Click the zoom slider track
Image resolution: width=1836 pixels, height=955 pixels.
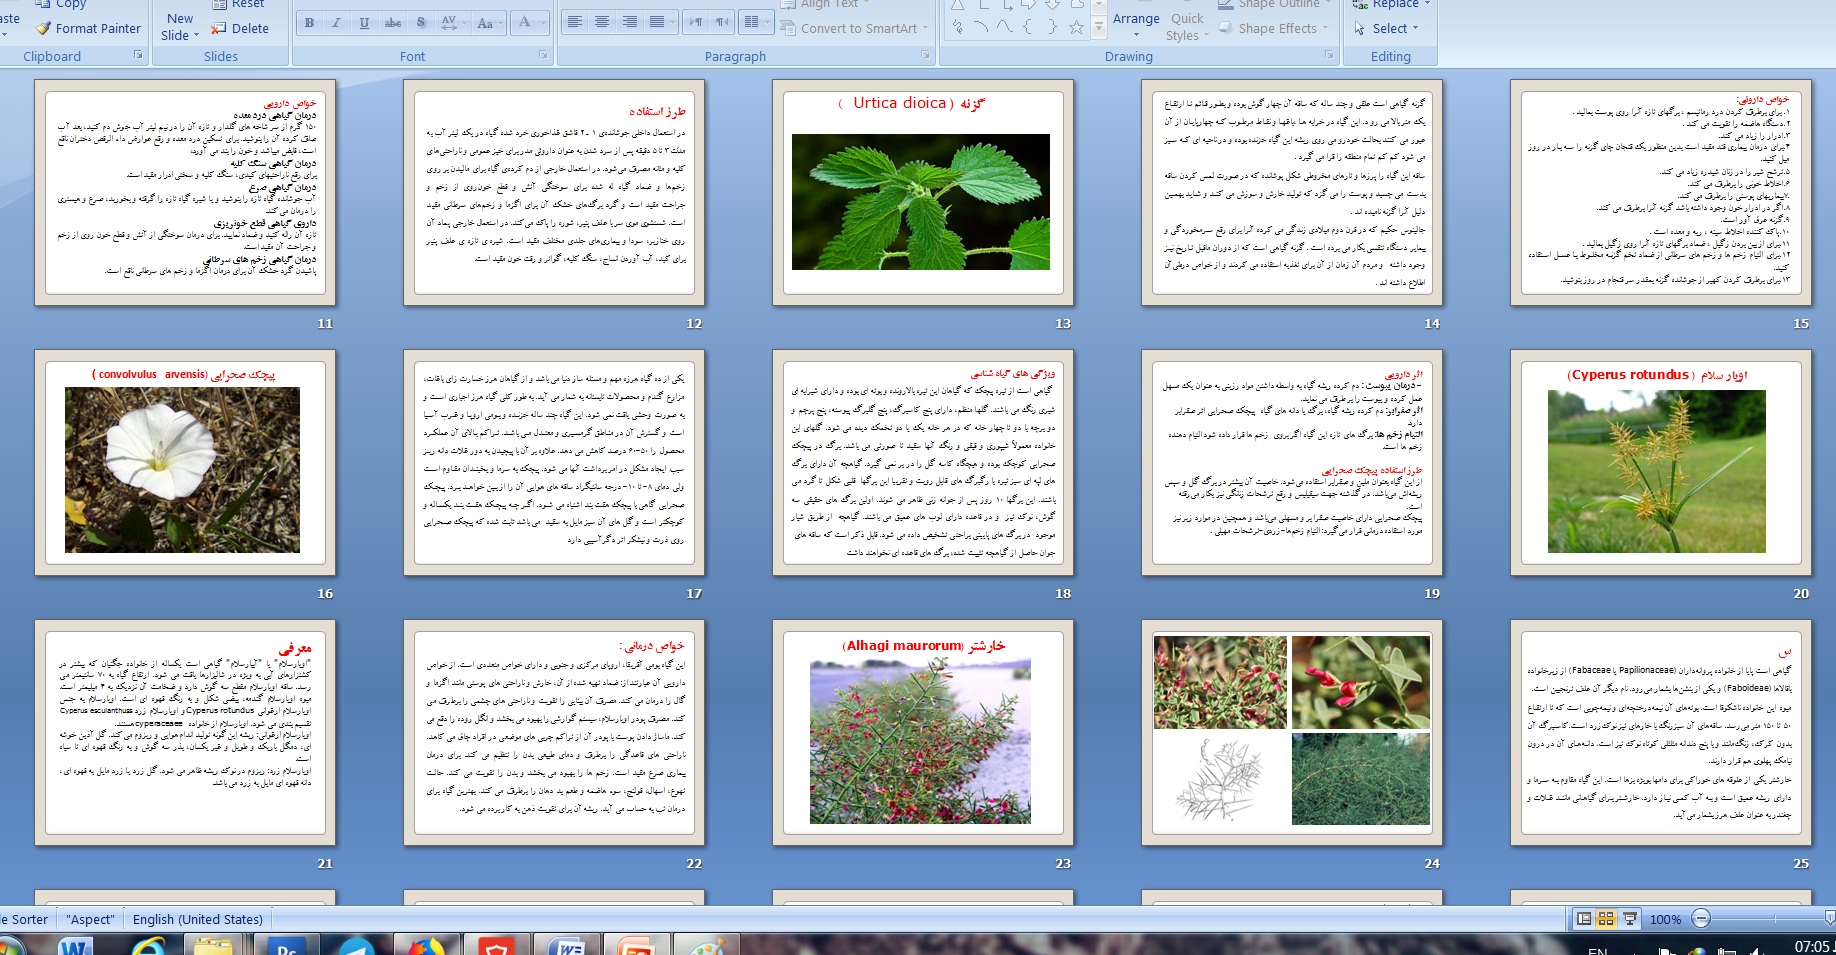pyautogui.click(x=1770, y=919)
